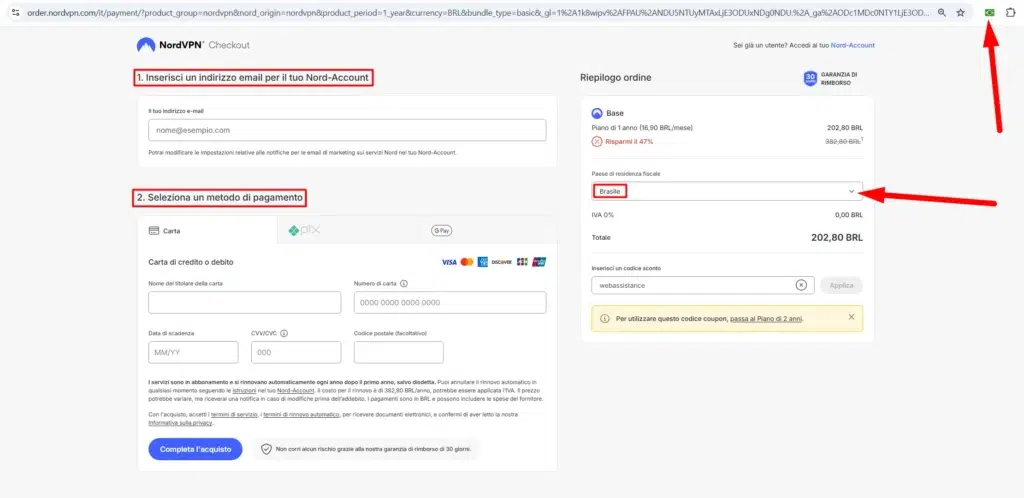The width and height of the screenshot is (1024, 498).
Task: Focus the Data di scadenza field
Action: (193, 352)
